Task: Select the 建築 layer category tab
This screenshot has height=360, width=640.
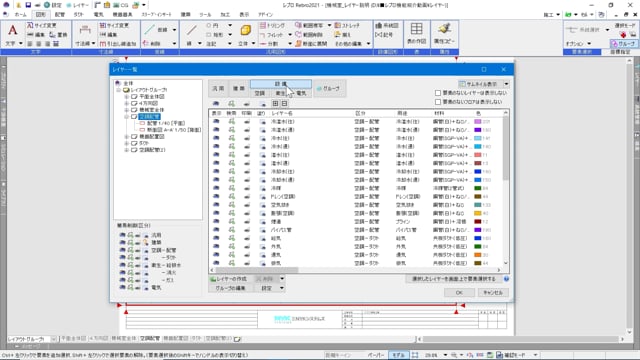Action: (x=239, y=88)
